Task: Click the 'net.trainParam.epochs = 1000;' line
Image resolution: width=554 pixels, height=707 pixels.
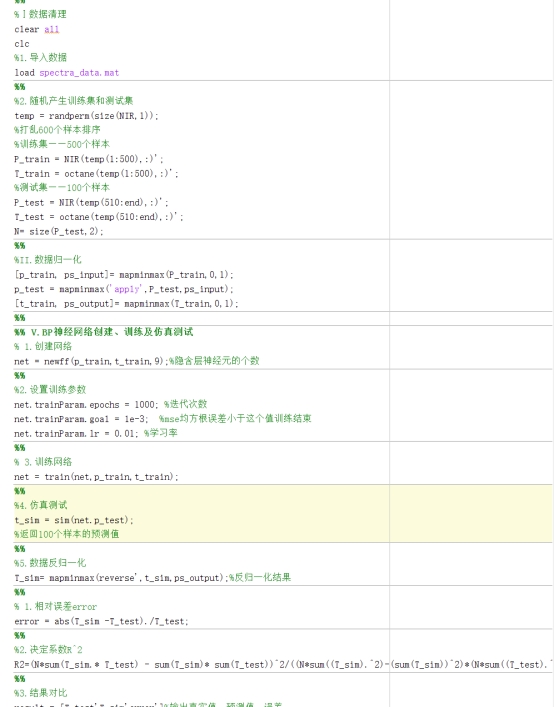Action: 110,404
